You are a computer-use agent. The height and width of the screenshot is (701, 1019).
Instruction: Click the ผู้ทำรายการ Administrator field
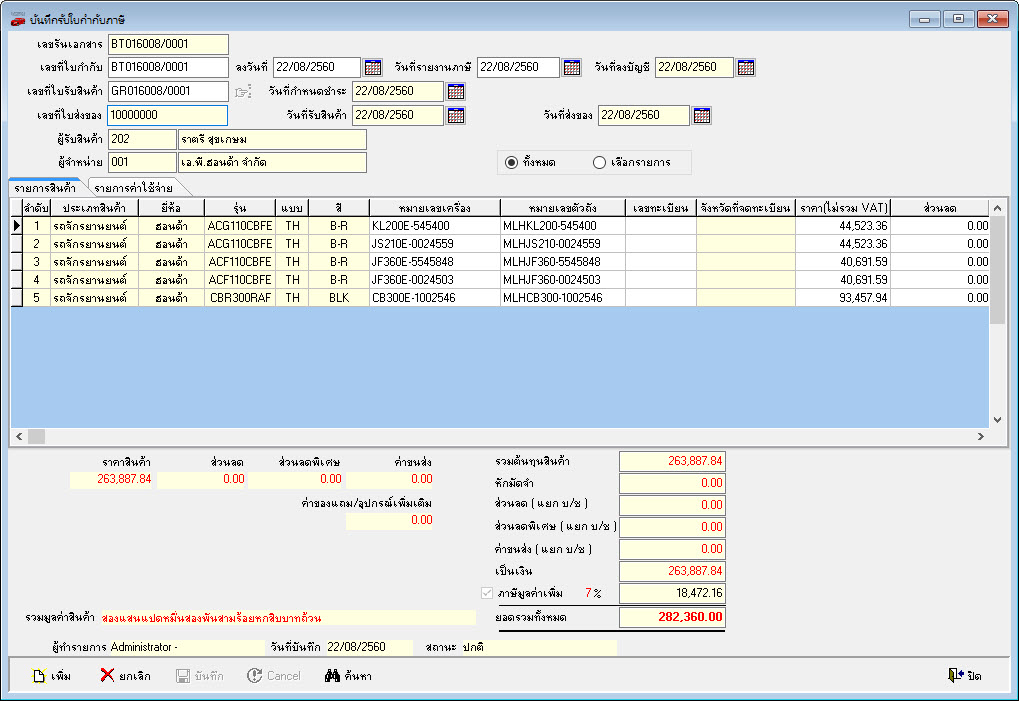187,647
